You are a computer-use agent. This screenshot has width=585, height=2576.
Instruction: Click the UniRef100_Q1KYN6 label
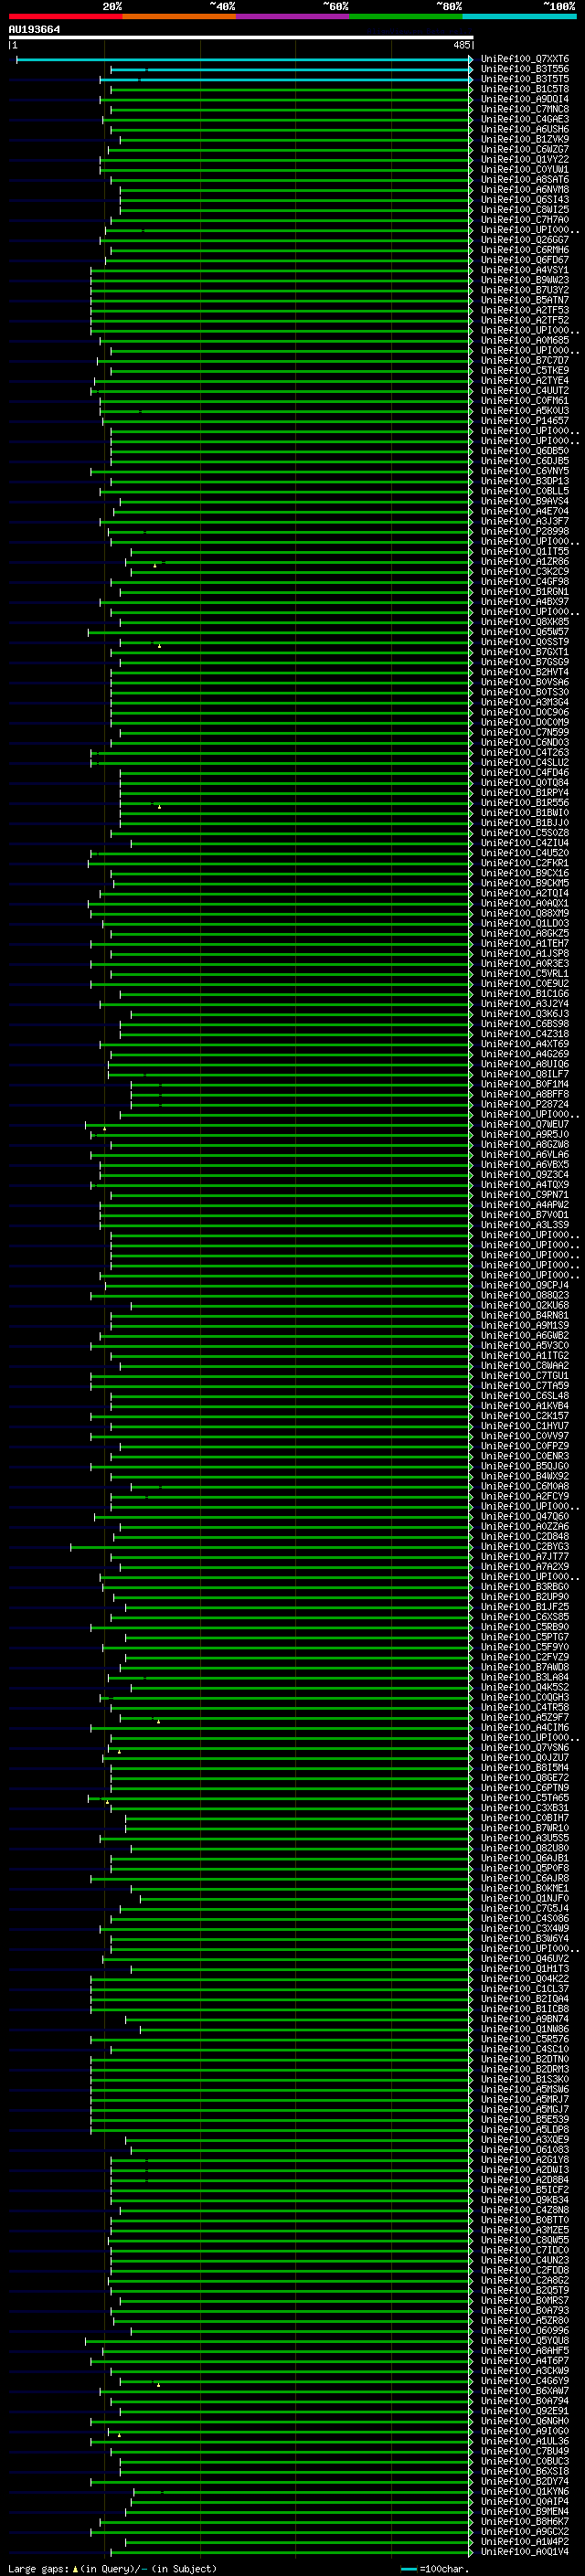(x=525, y=2491)
